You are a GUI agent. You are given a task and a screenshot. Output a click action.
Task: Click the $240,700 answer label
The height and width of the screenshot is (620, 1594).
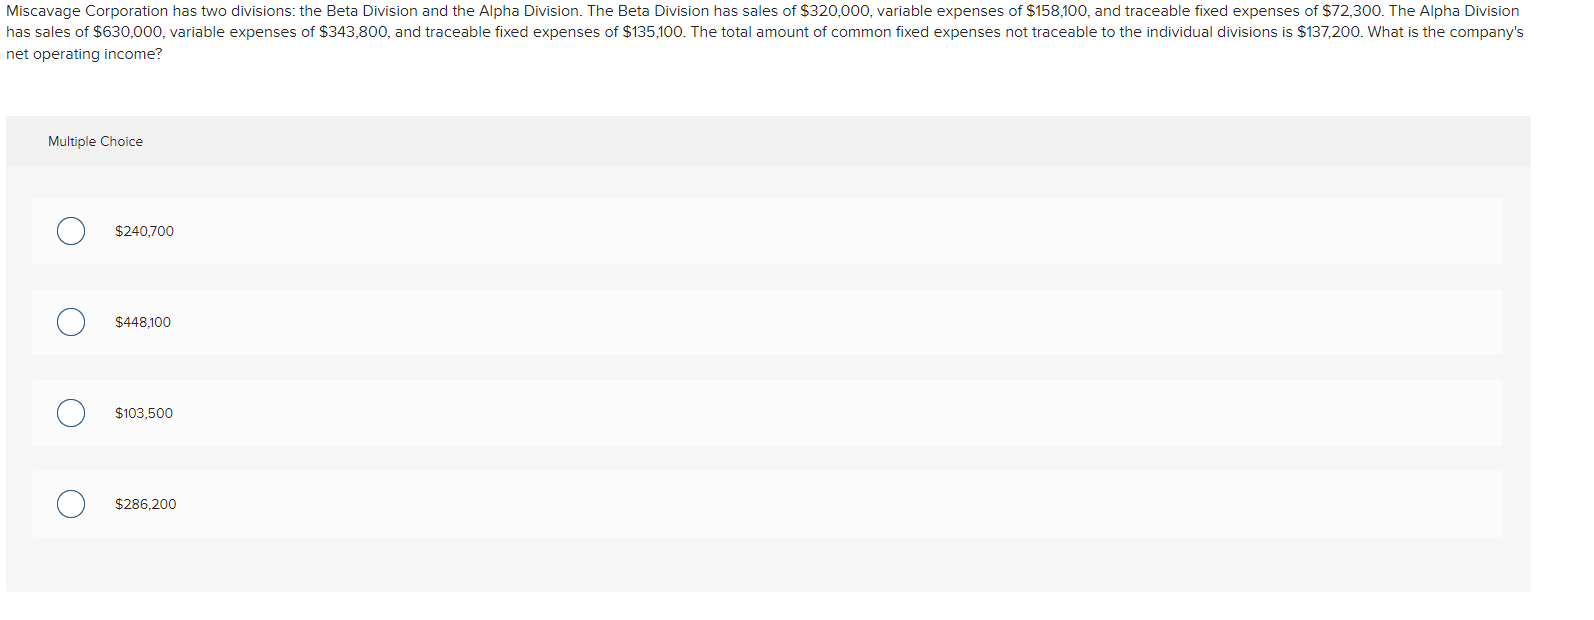(x=144, y=231)
